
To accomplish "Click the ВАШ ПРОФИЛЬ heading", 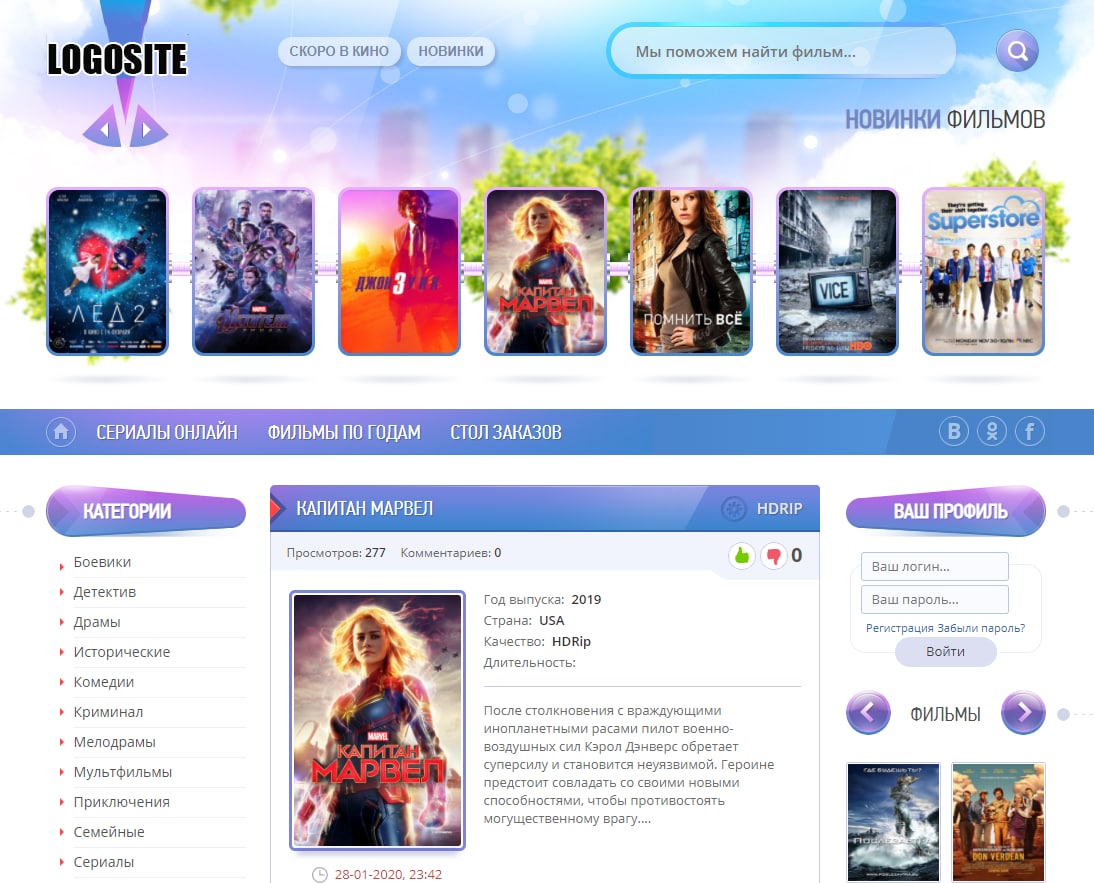I will click(945, 511).
